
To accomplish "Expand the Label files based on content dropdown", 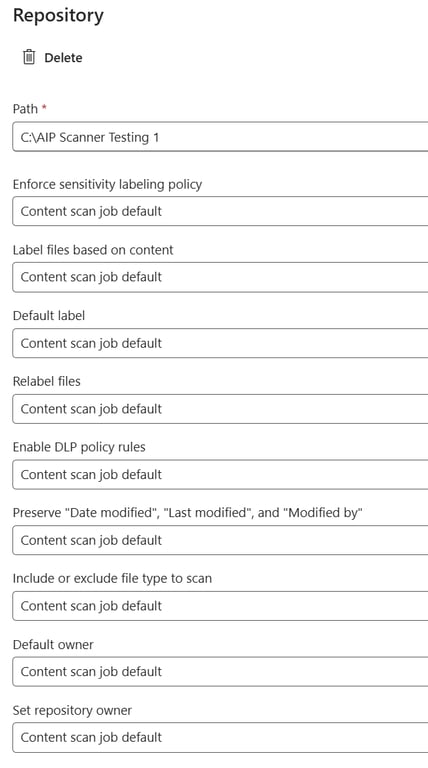I will click(x=220, y=277).
